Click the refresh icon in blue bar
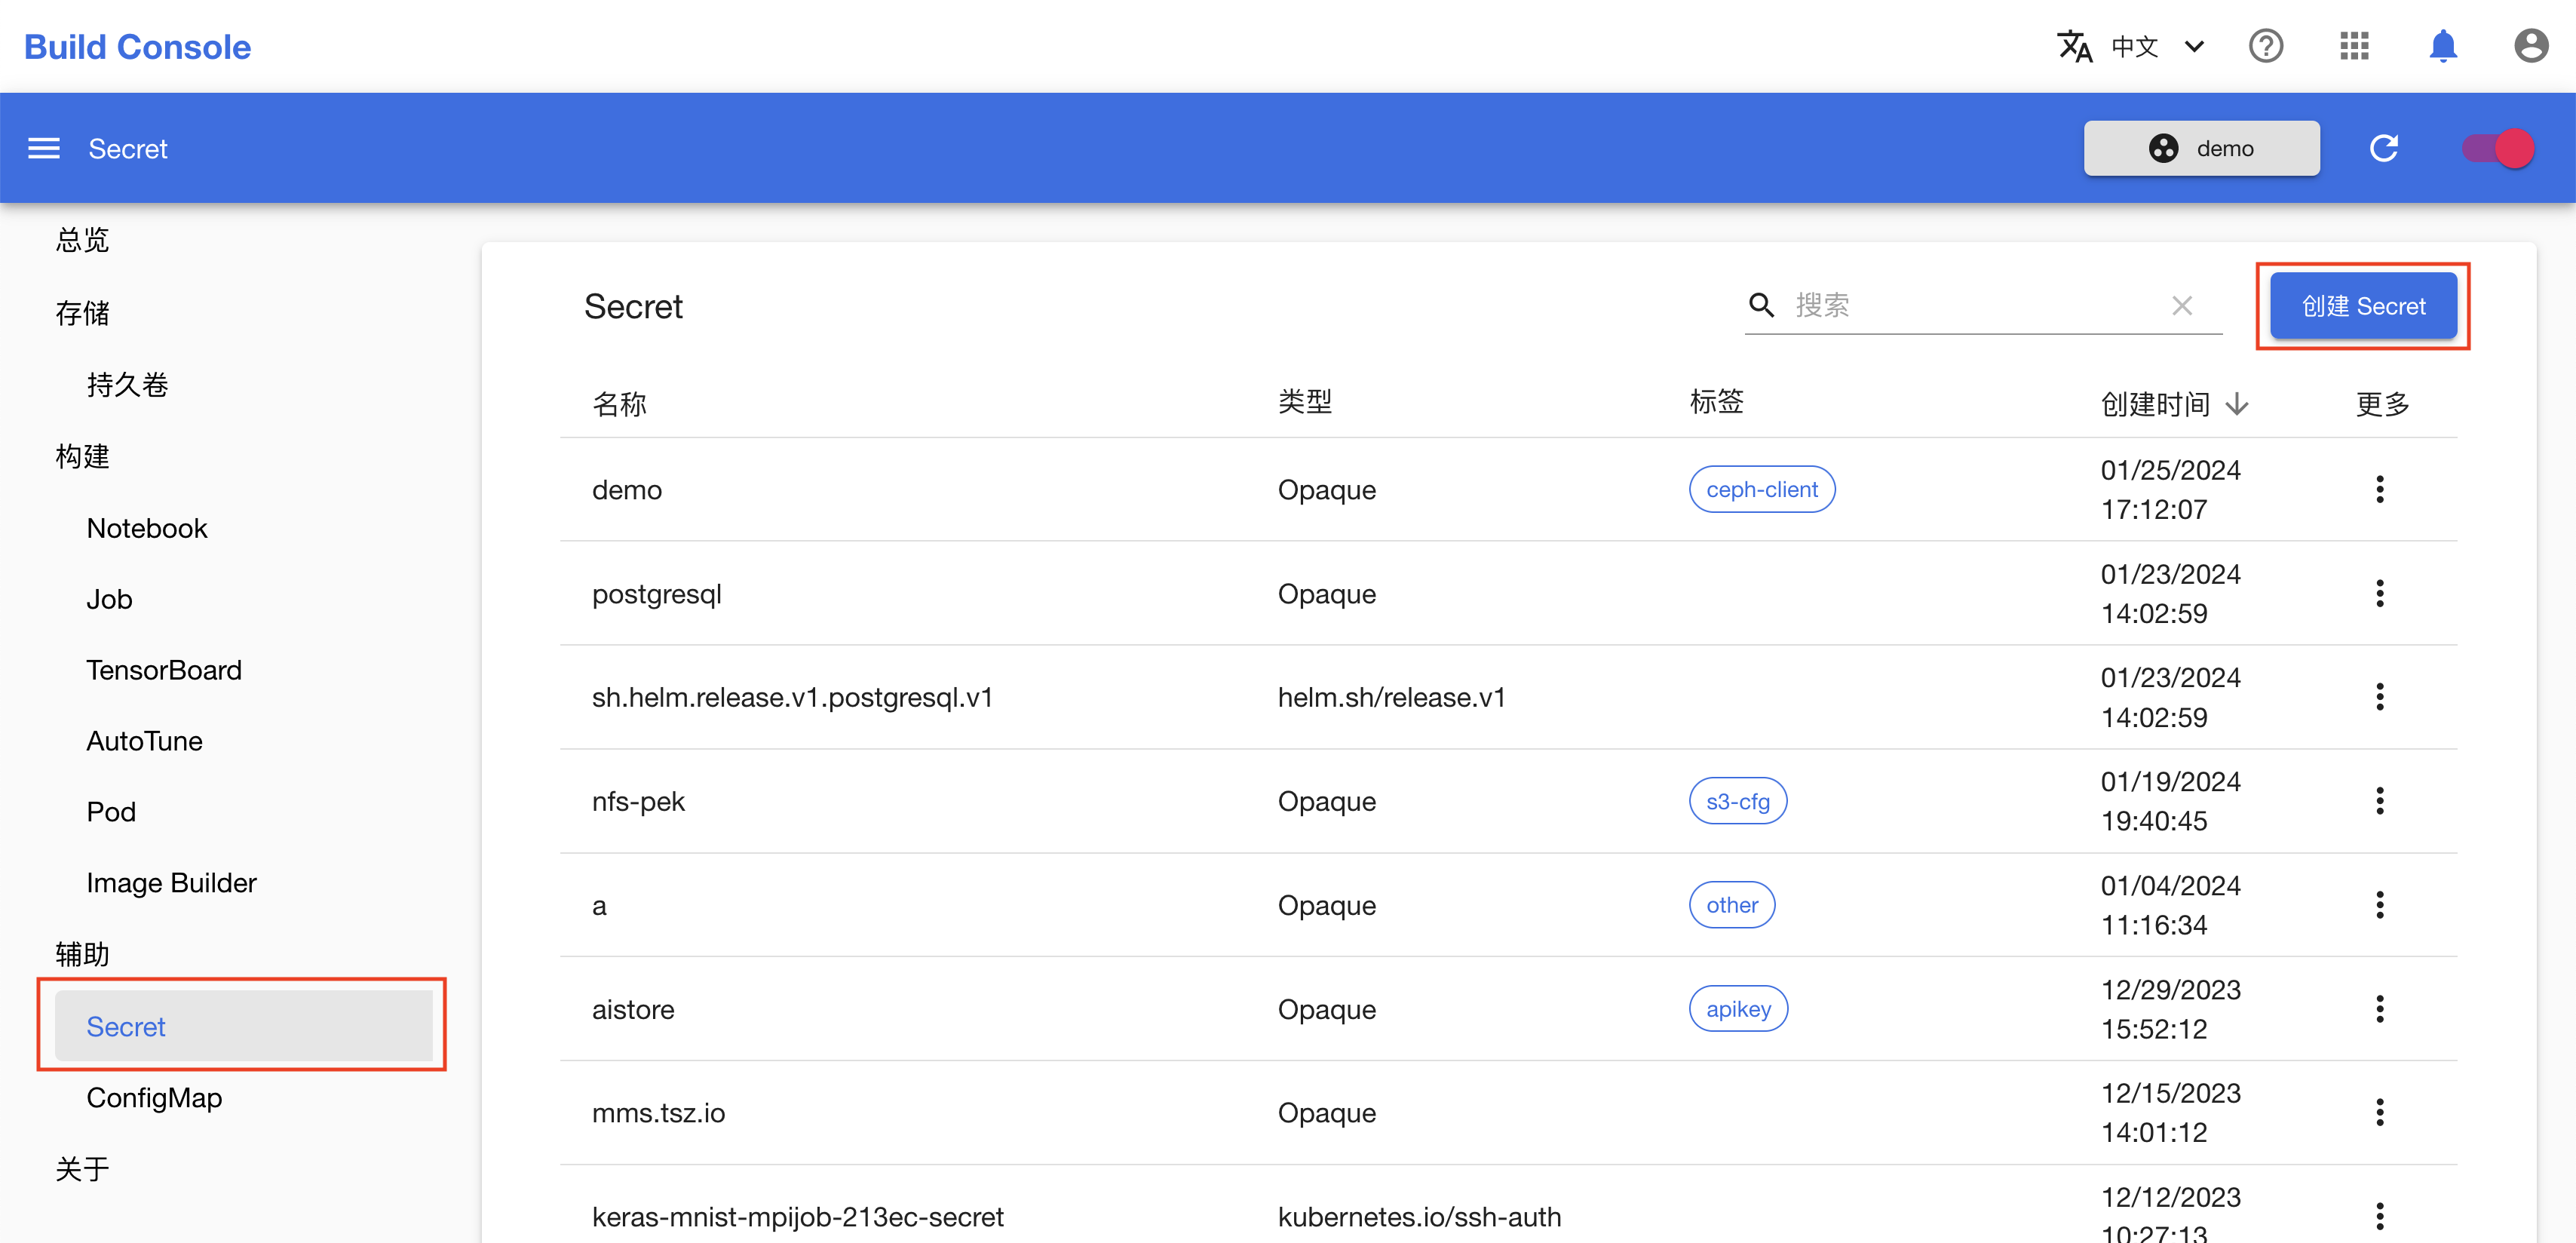 pos(2384,149)
